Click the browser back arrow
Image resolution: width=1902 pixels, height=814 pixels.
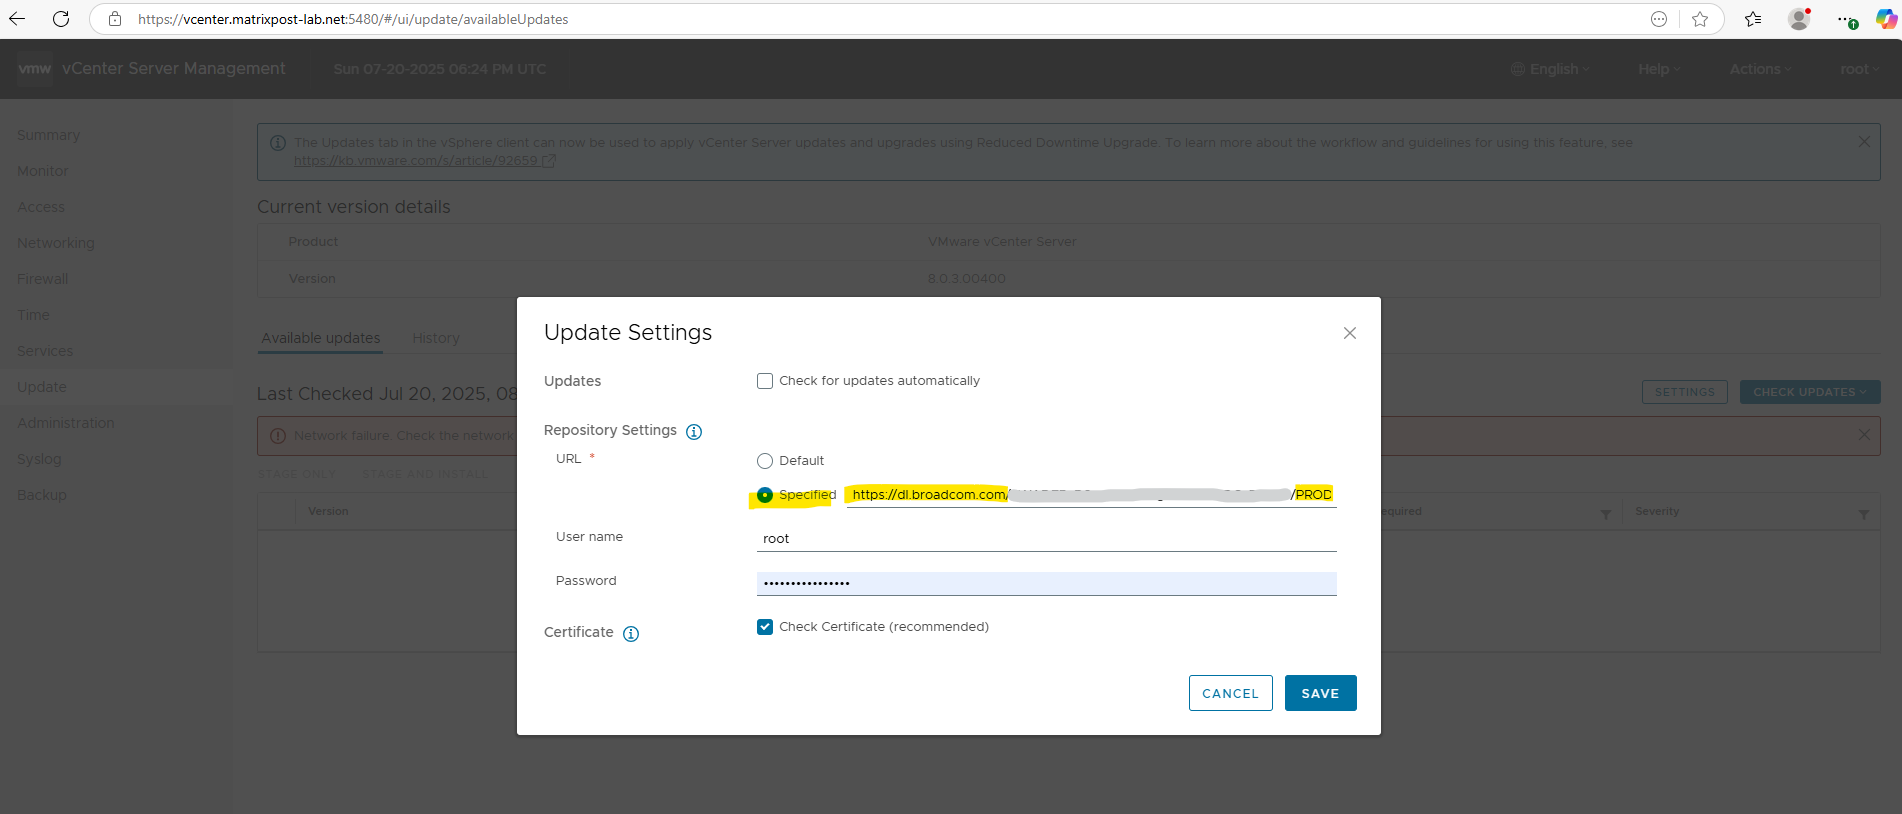coord(17,19)
